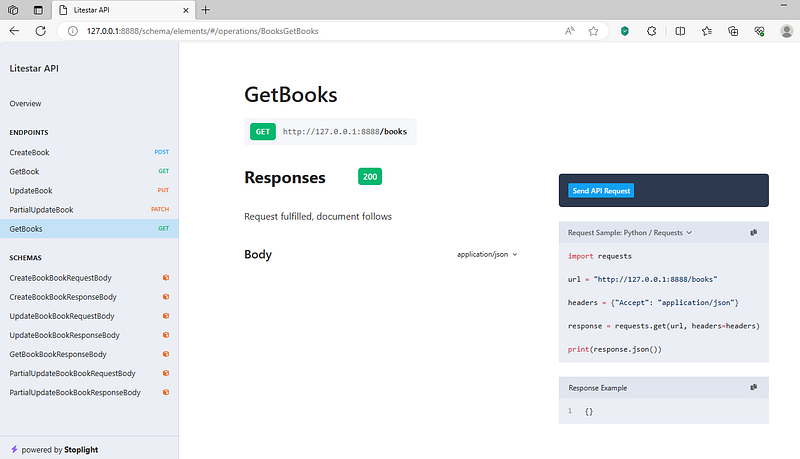Click the Litestar API sidebar title
Screen dimensions: 800x459
[34, 68]
